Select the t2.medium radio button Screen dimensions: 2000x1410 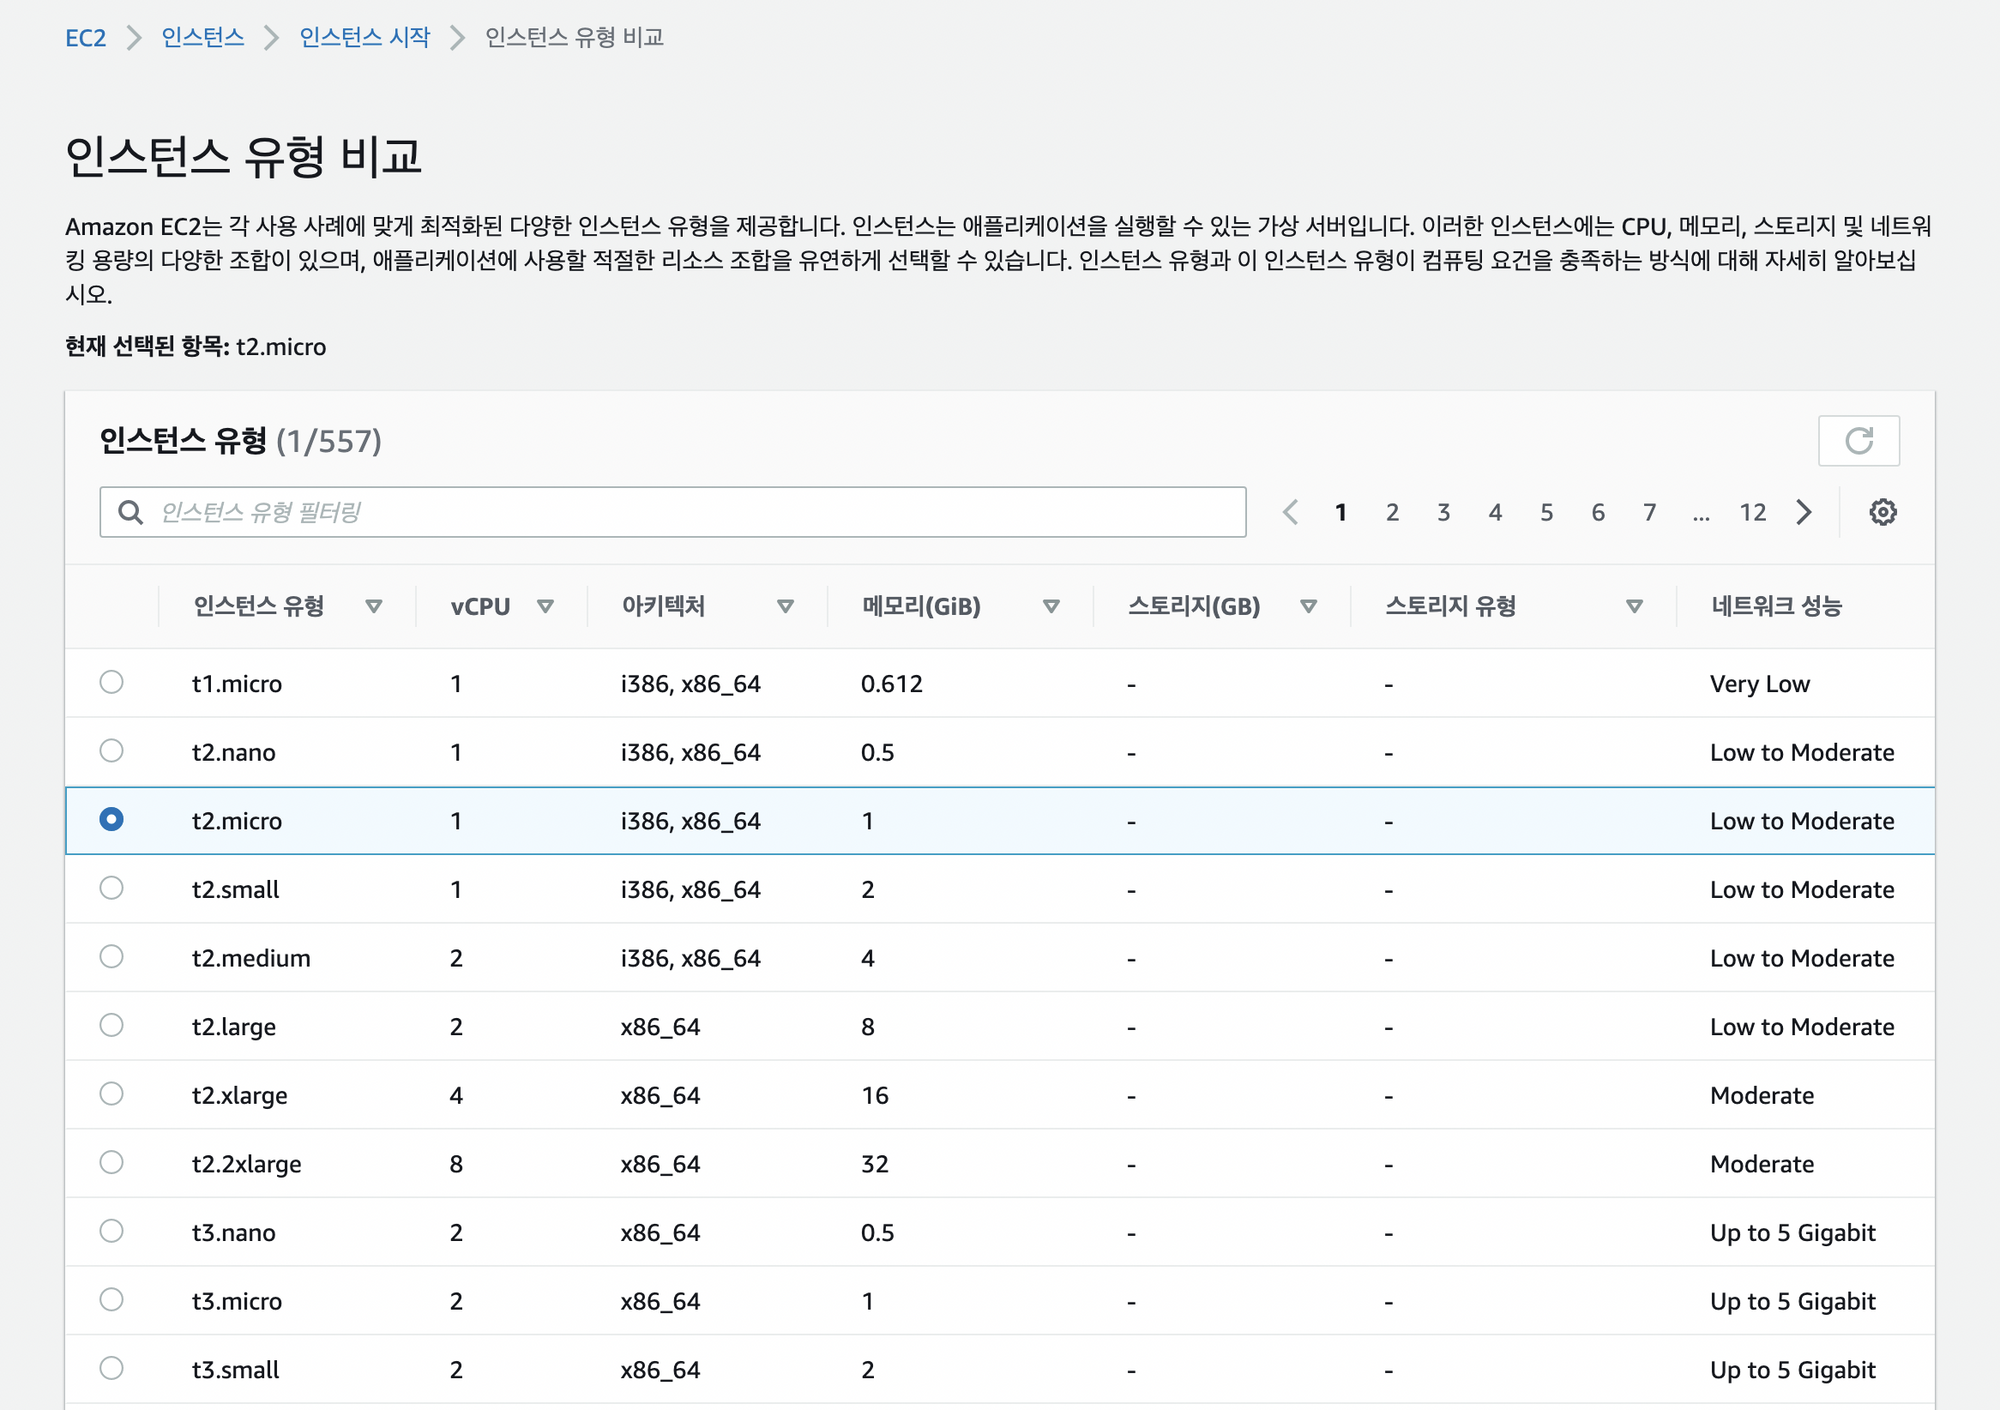point(112,957)
